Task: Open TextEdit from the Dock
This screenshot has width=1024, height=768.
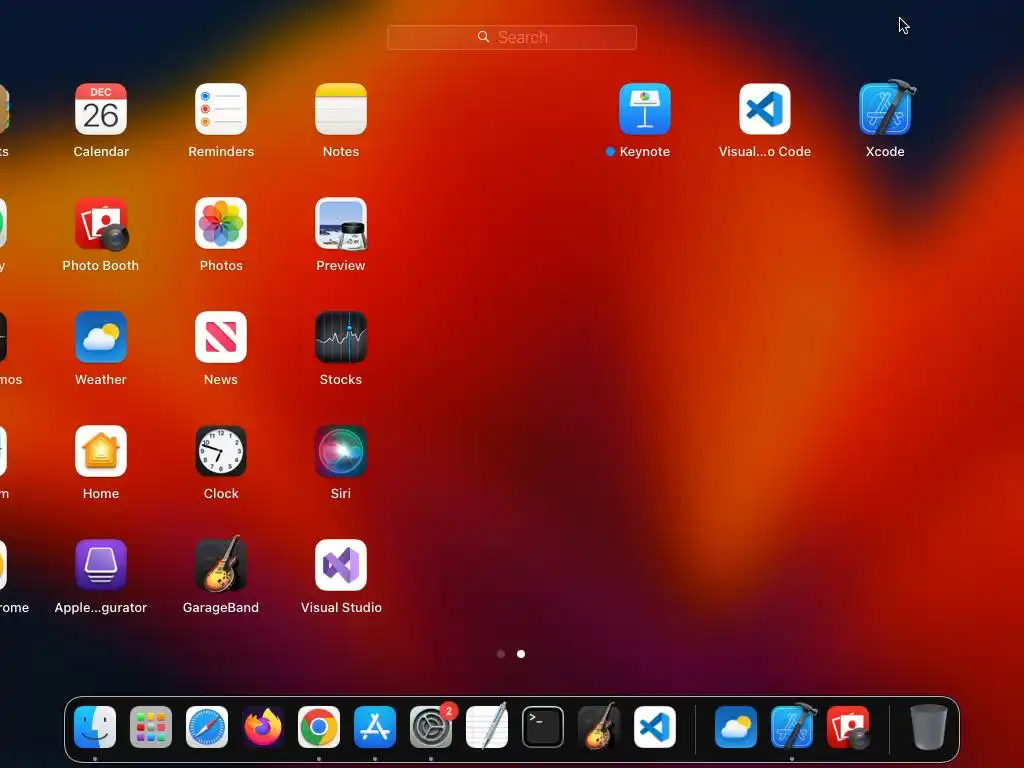Action: click(x=487, y=727)
